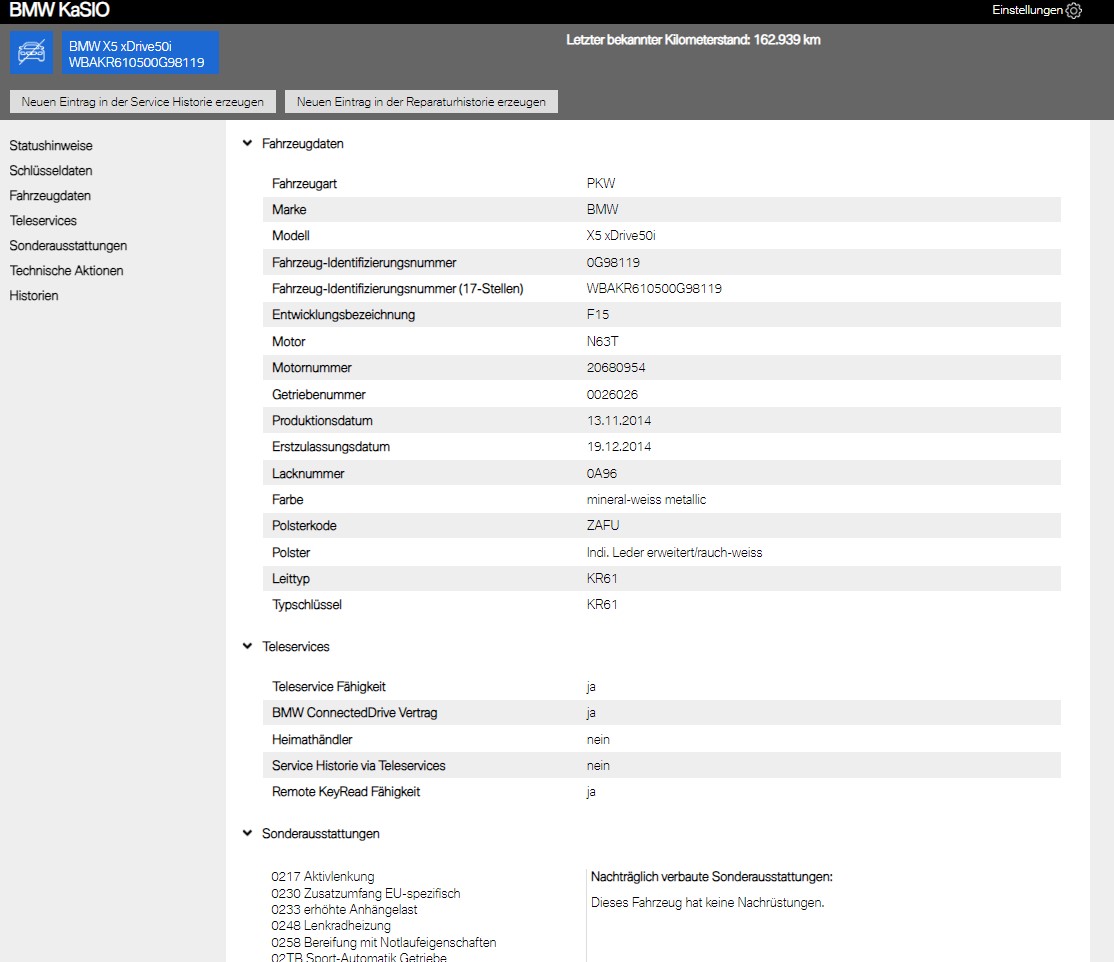Viewport: 1114px width, 962px height.
Task: Select the Motor value N63T
Action: tap(602, 342)
